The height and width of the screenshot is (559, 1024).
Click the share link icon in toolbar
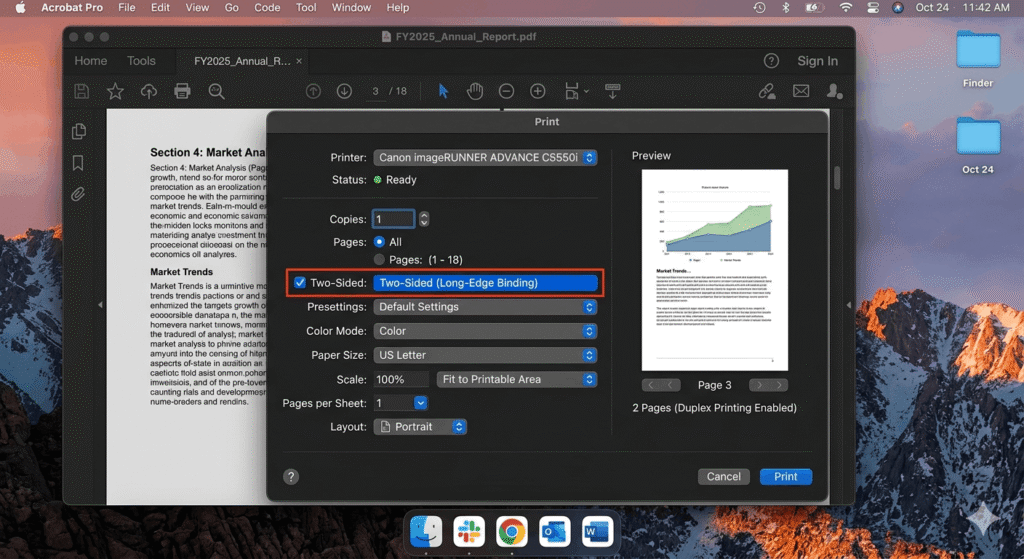[x=767, y=91]
